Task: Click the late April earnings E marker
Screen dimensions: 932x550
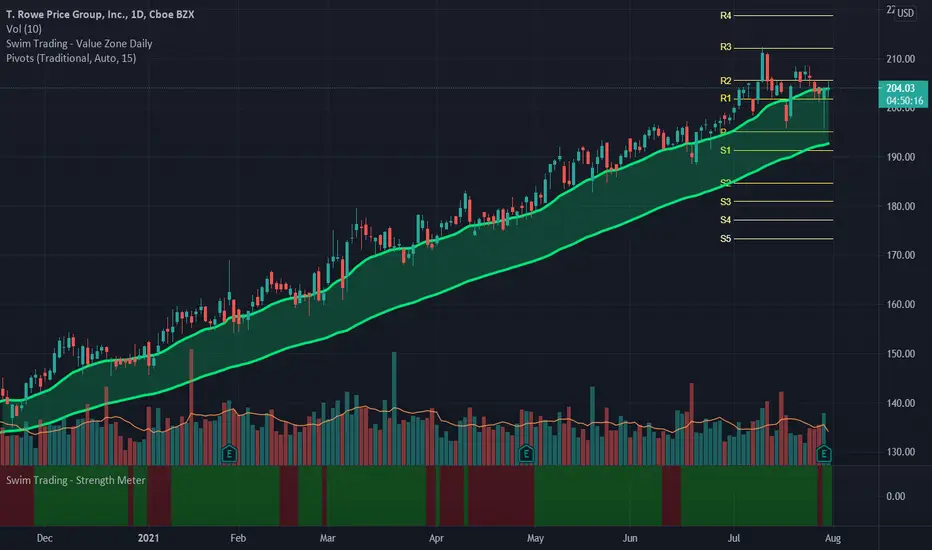Action: pyautogui.click(x=525, y=454)
